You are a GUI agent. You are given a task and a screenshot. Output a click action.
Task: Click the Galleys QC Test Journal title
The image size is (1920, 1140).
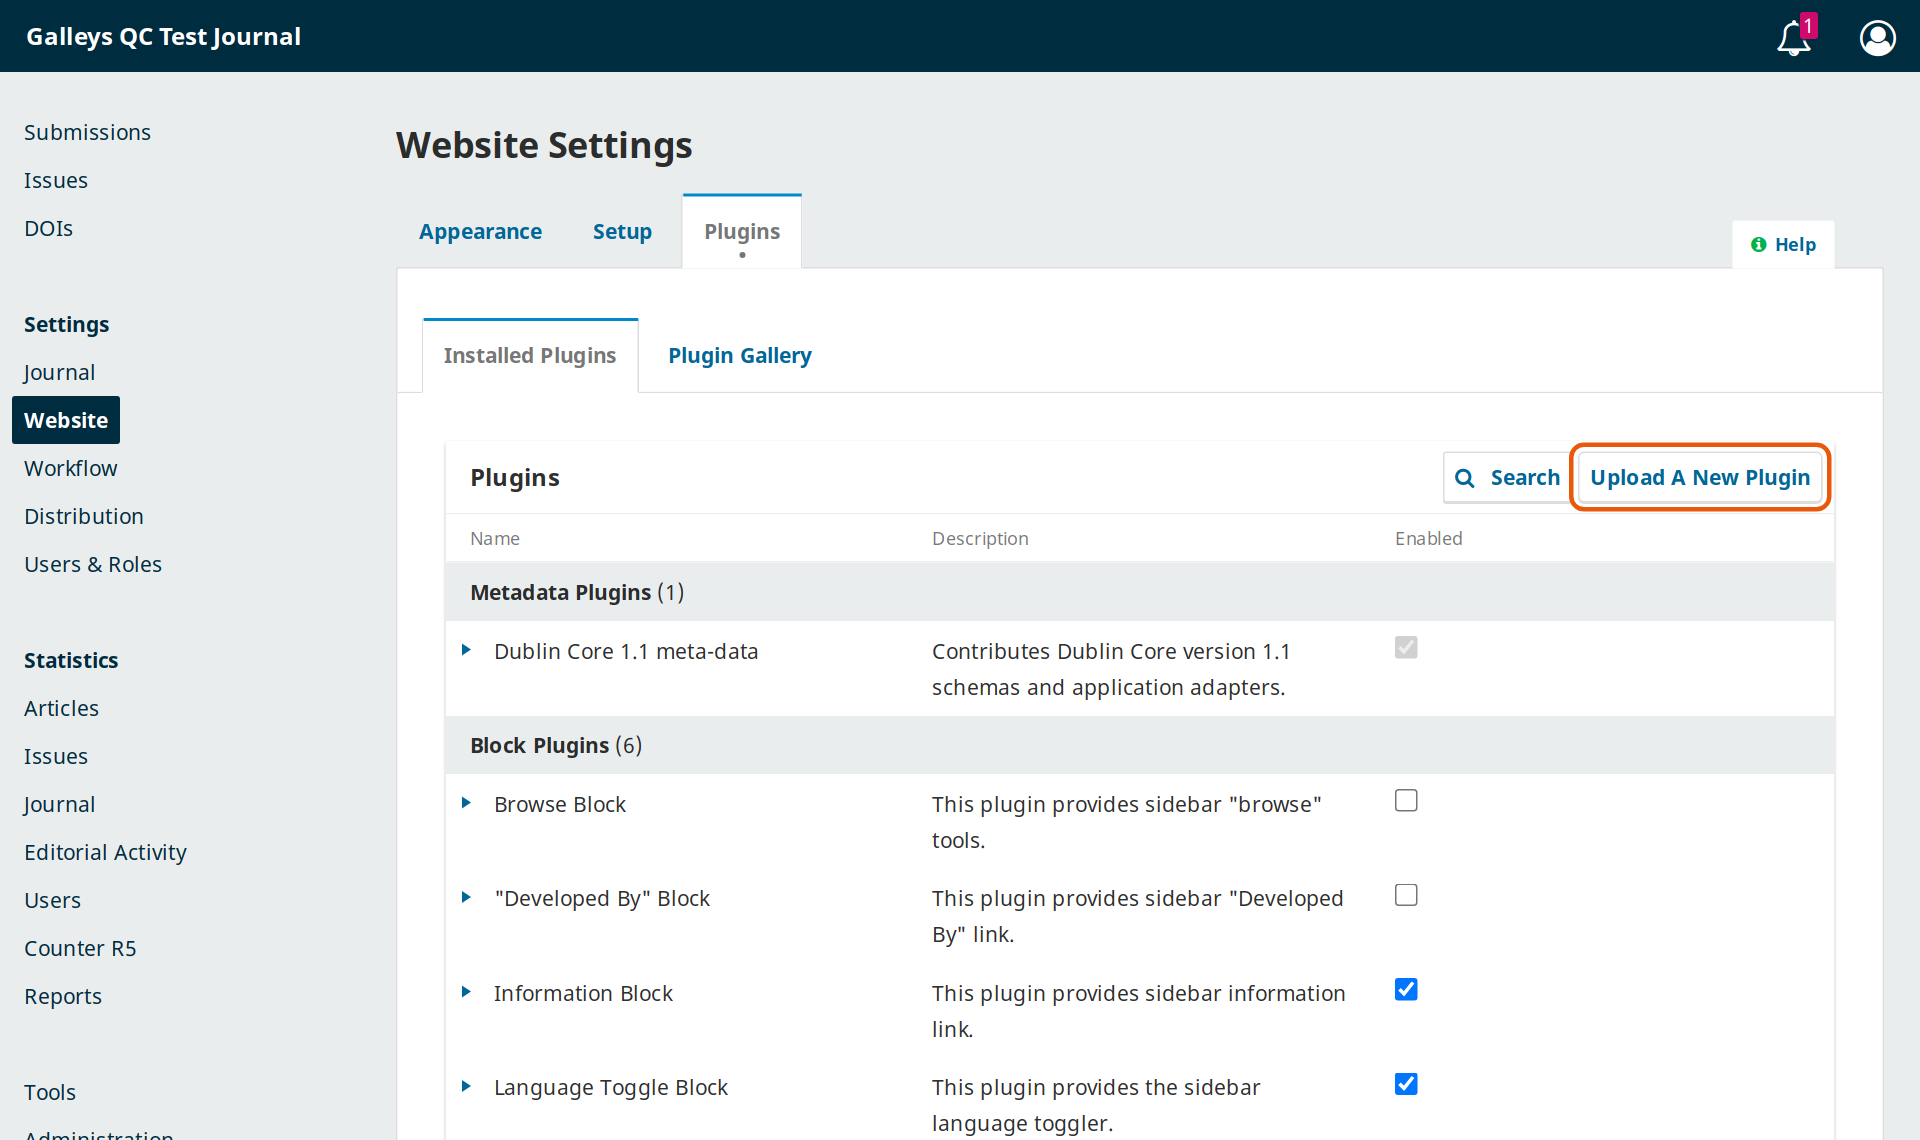click(x=163, y=37)
